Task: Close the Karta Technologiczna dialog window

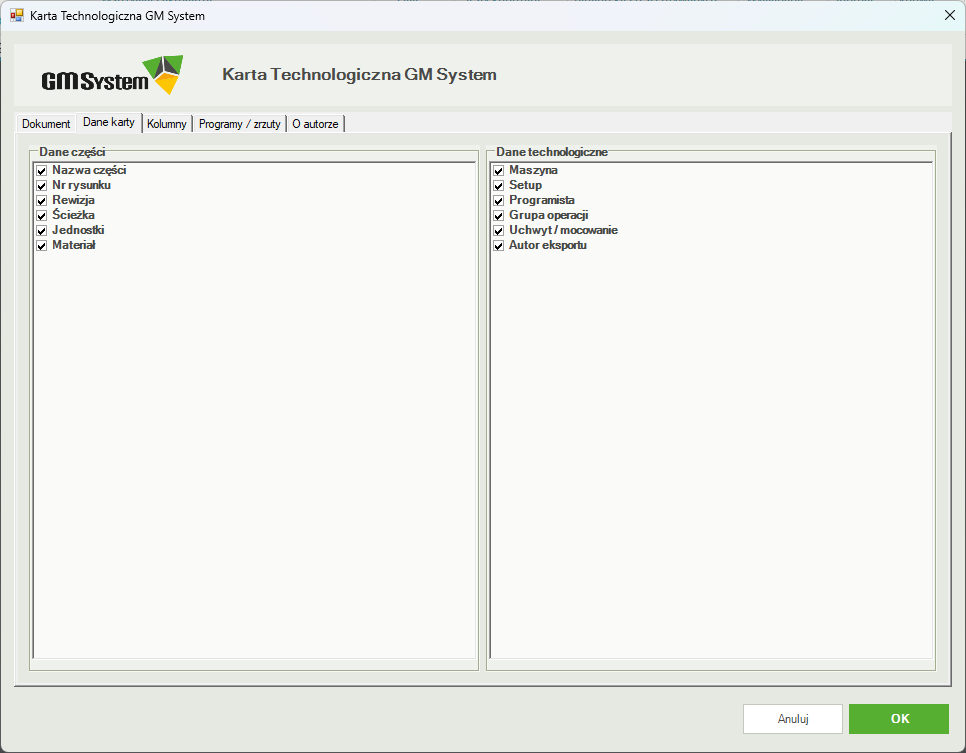Action: point(949,15)
